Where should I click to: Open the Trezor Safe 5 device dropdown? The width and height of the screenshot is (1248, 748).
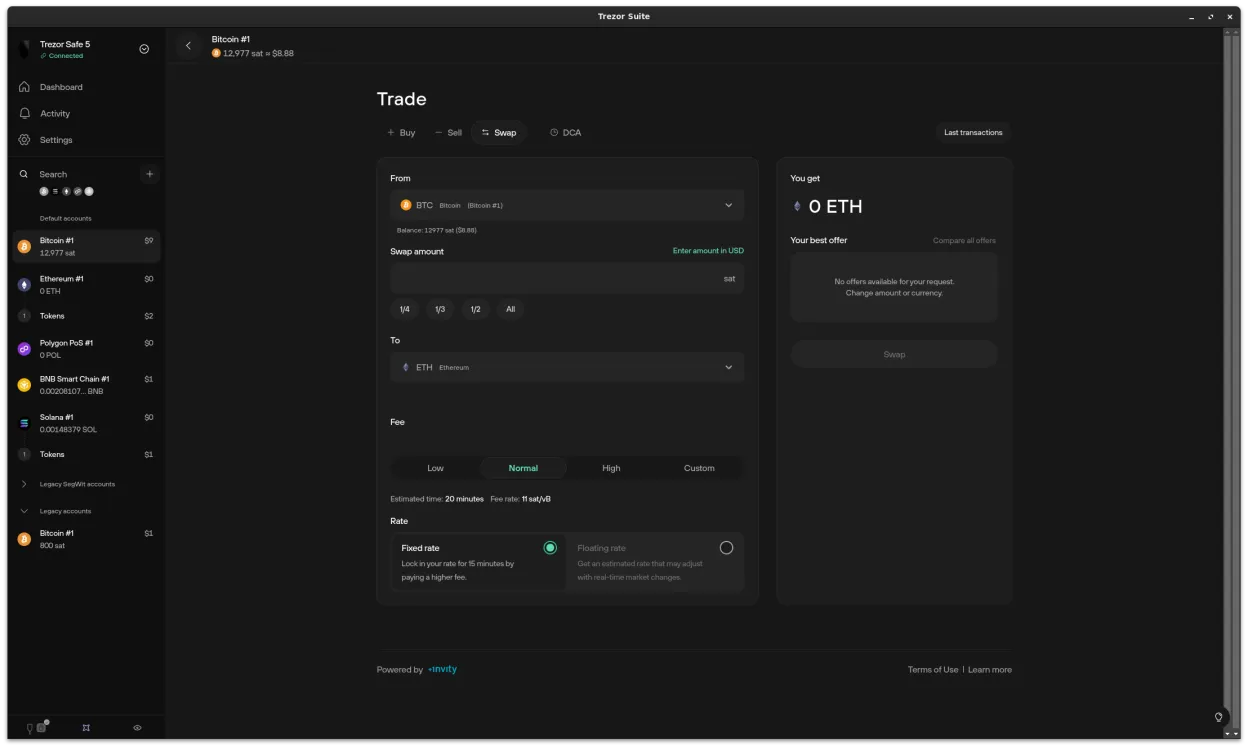click(x=143, y=48)
